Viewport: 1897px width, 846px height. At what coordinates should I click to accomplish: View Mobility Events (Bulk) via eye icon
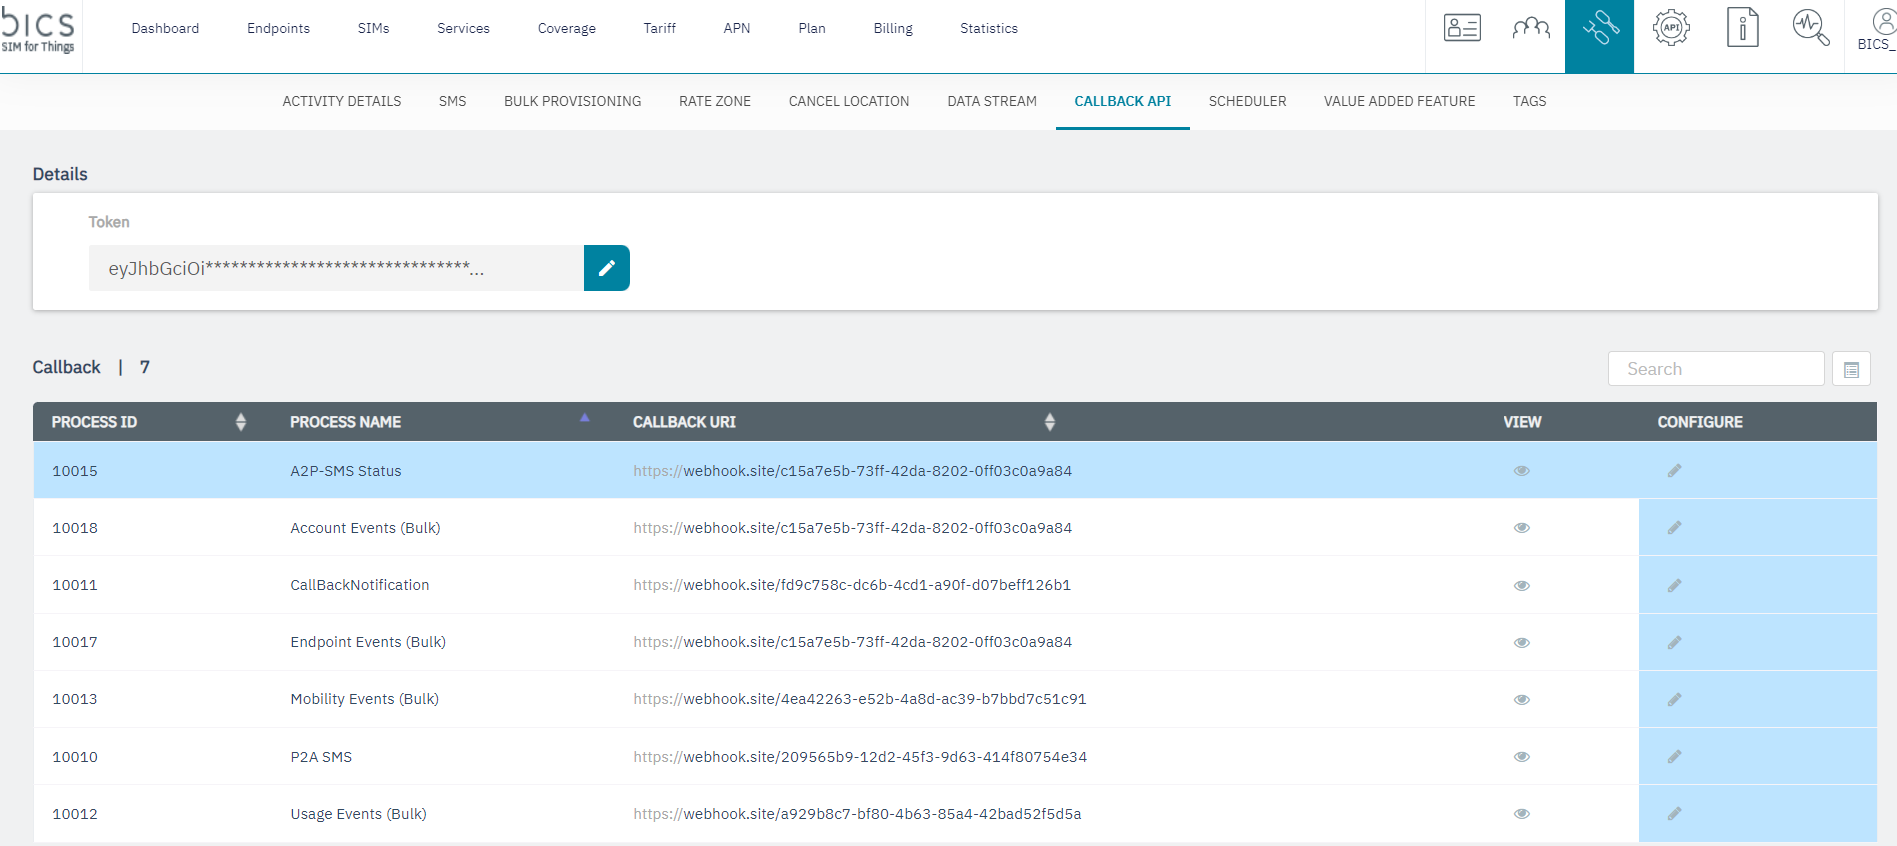point(1521,700)
